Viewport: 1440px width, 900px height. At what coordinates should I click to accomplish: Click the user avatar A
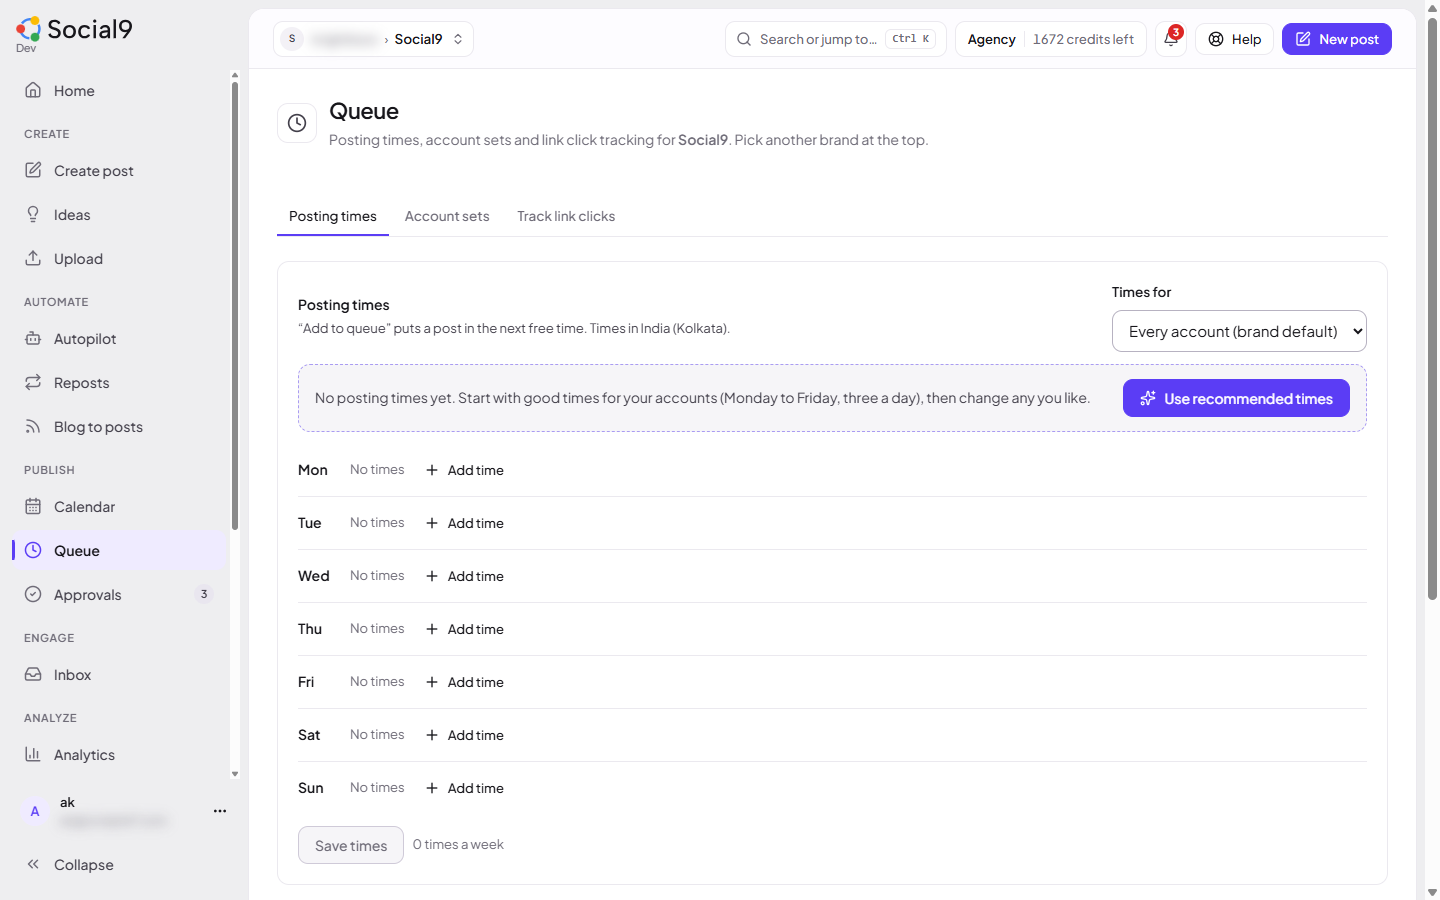tap(35, 811)
